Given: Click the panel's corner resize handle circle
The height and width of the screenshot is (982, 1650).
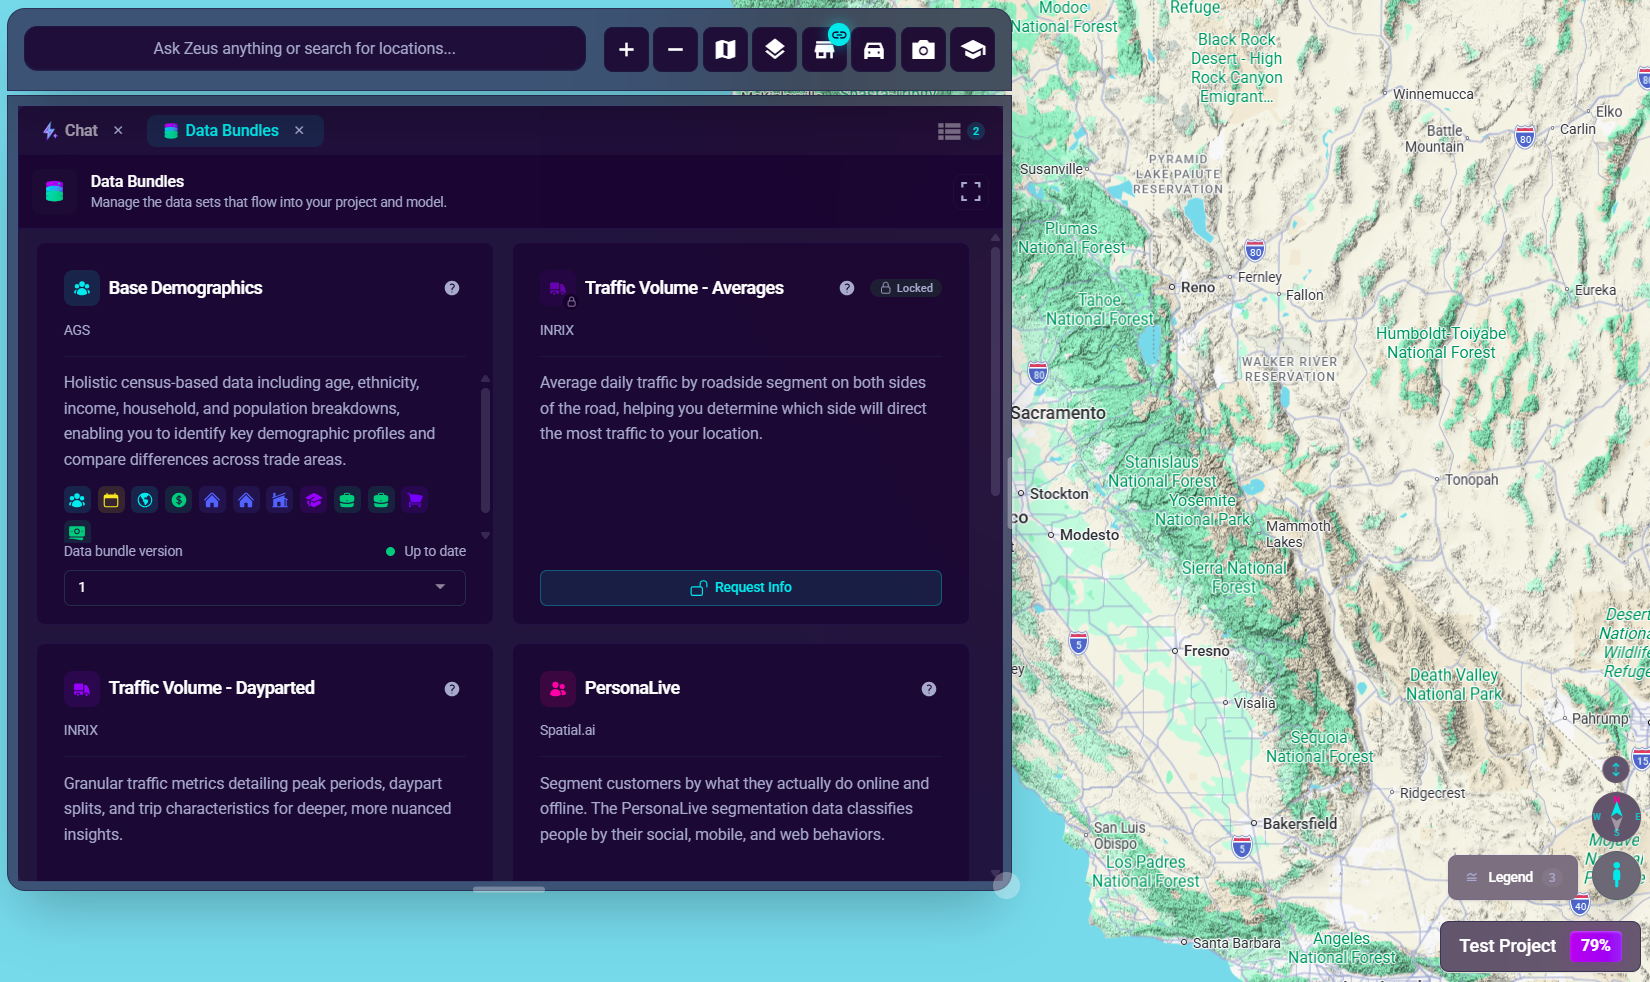Looking at the screenshot, I should point(1006,885).
